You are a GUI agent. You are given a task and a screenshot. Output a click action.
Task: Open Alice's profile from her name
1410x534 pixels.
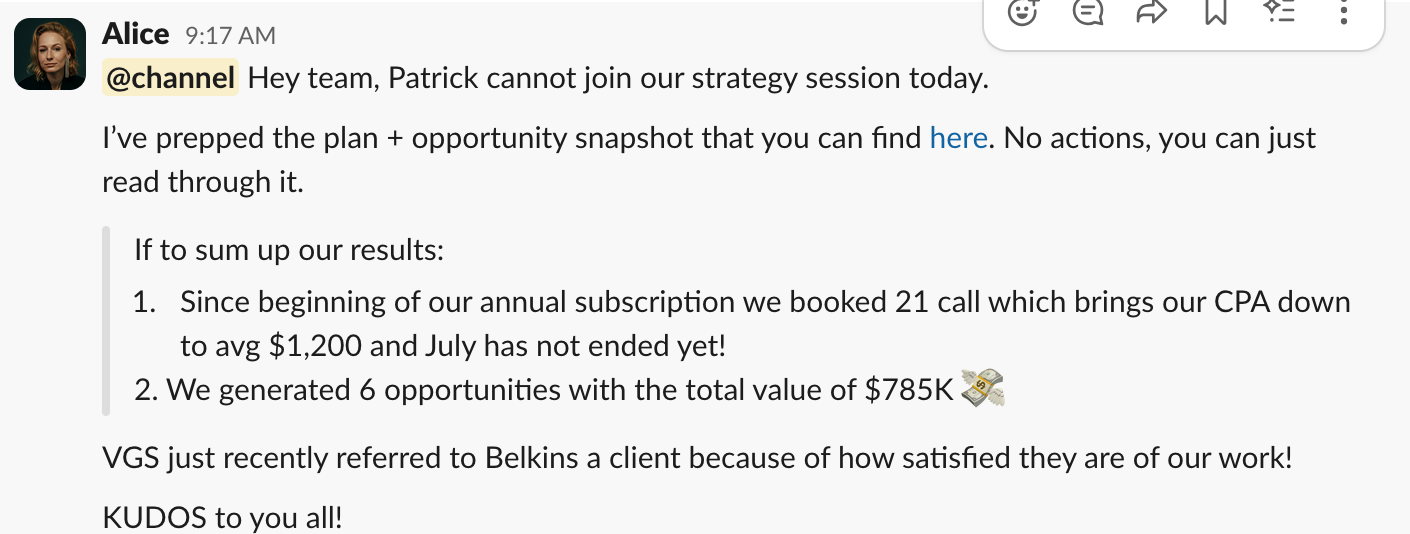coord(135,34)
